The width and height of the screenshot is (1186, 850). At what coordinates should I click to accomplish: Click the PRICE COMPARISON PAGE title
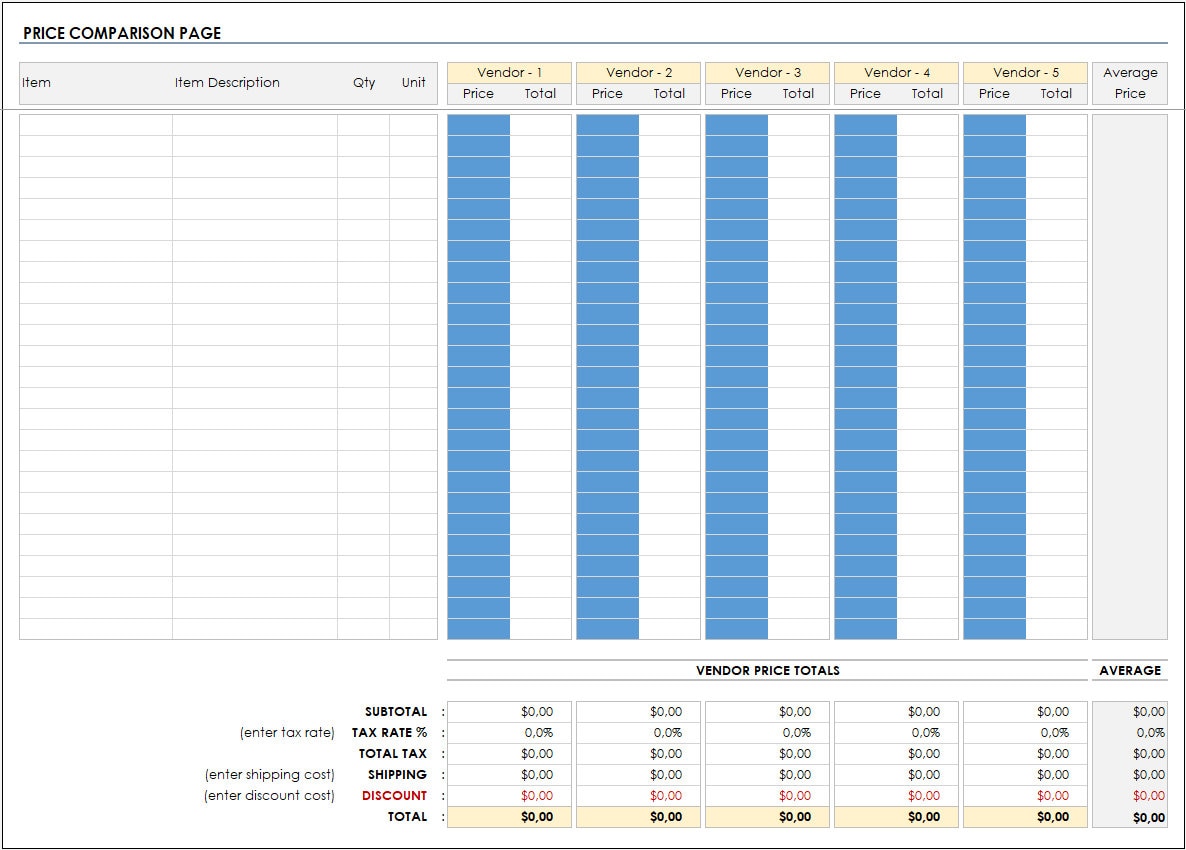coord(123,32)
